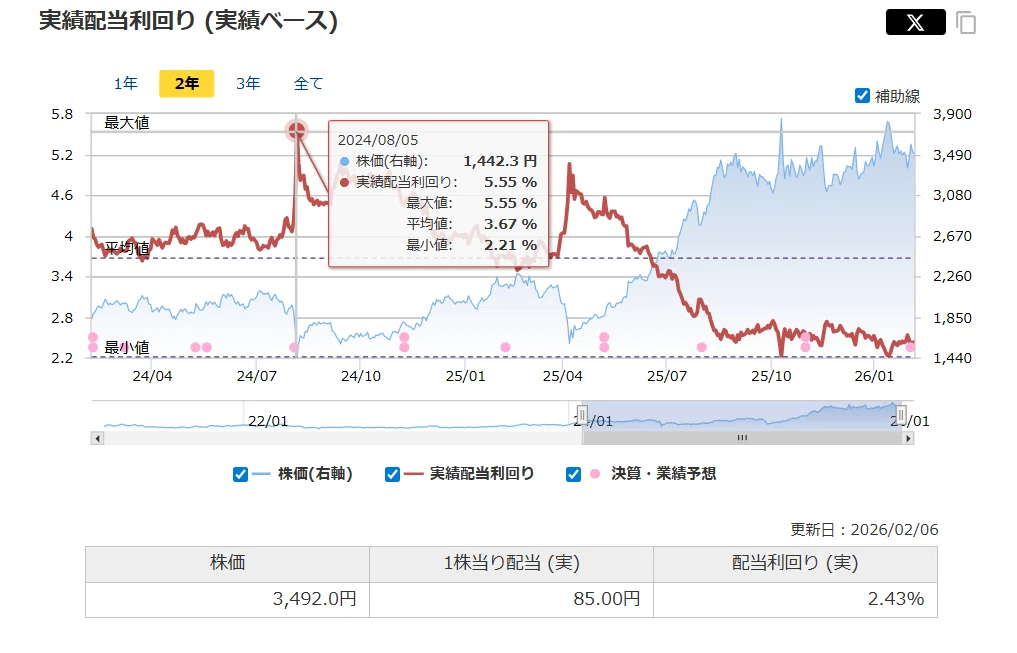
Task: Click the 配当利回り (実) table header
Action: 795,564
